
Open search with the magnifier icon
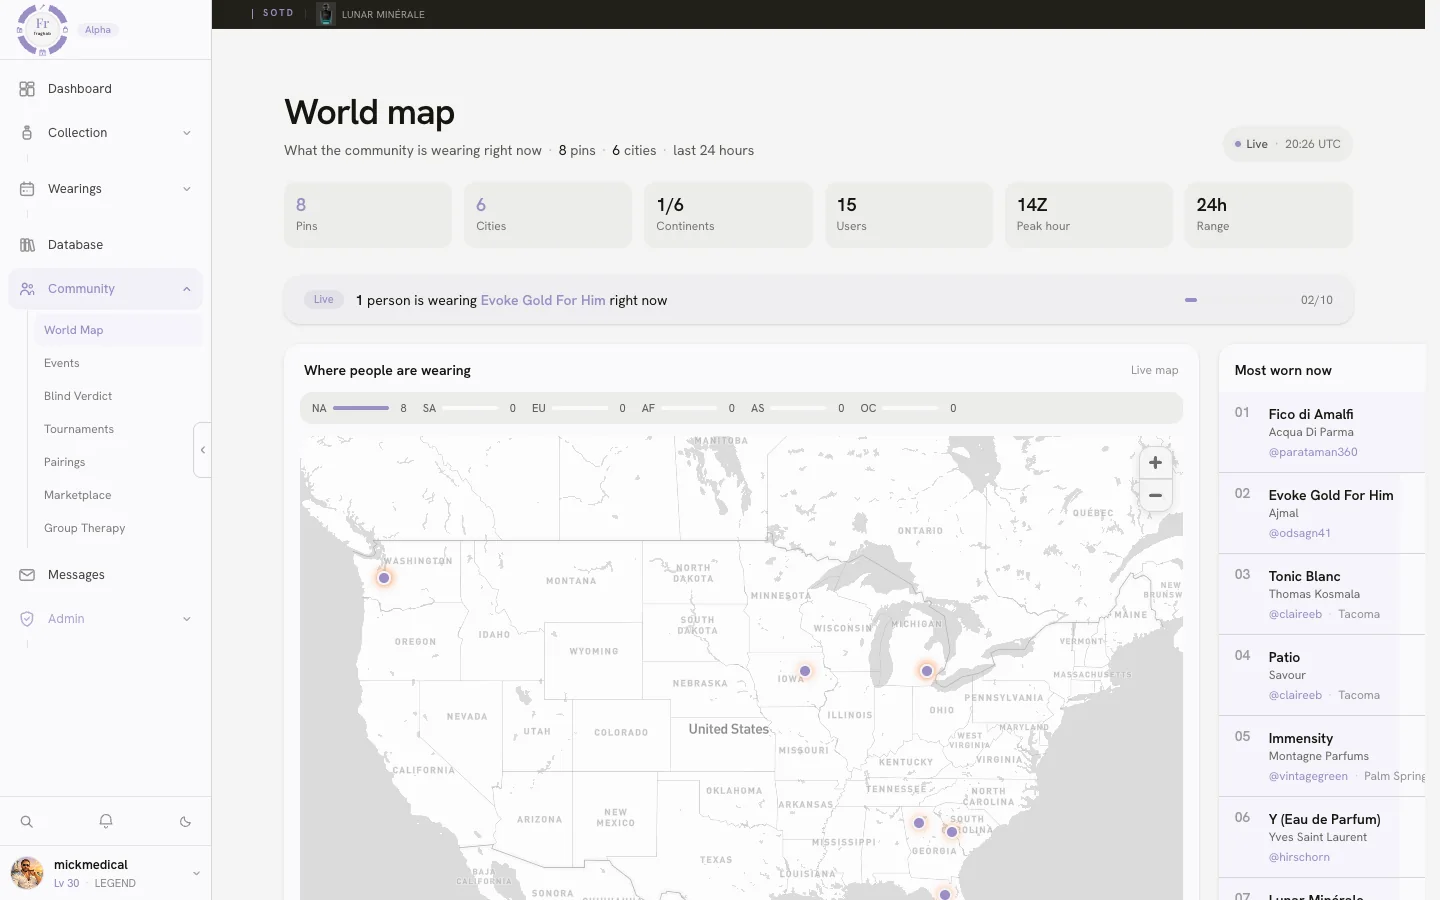coord(27,822)
